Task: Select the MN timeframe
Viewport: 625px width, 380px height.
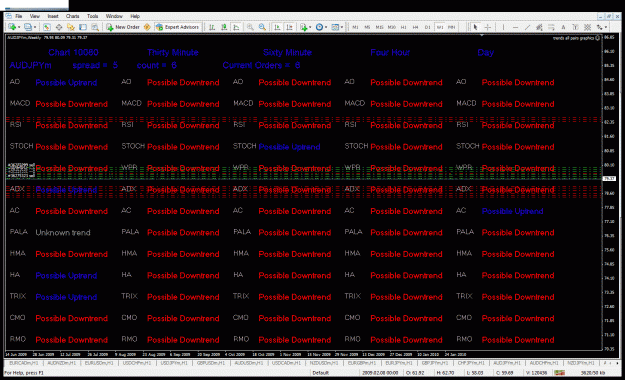Action: click(x=451, y=27)
